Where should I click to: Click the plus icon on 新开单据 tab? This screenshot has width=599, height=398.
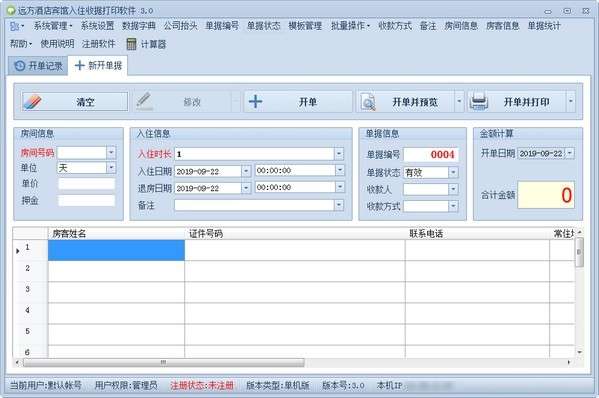79,65
